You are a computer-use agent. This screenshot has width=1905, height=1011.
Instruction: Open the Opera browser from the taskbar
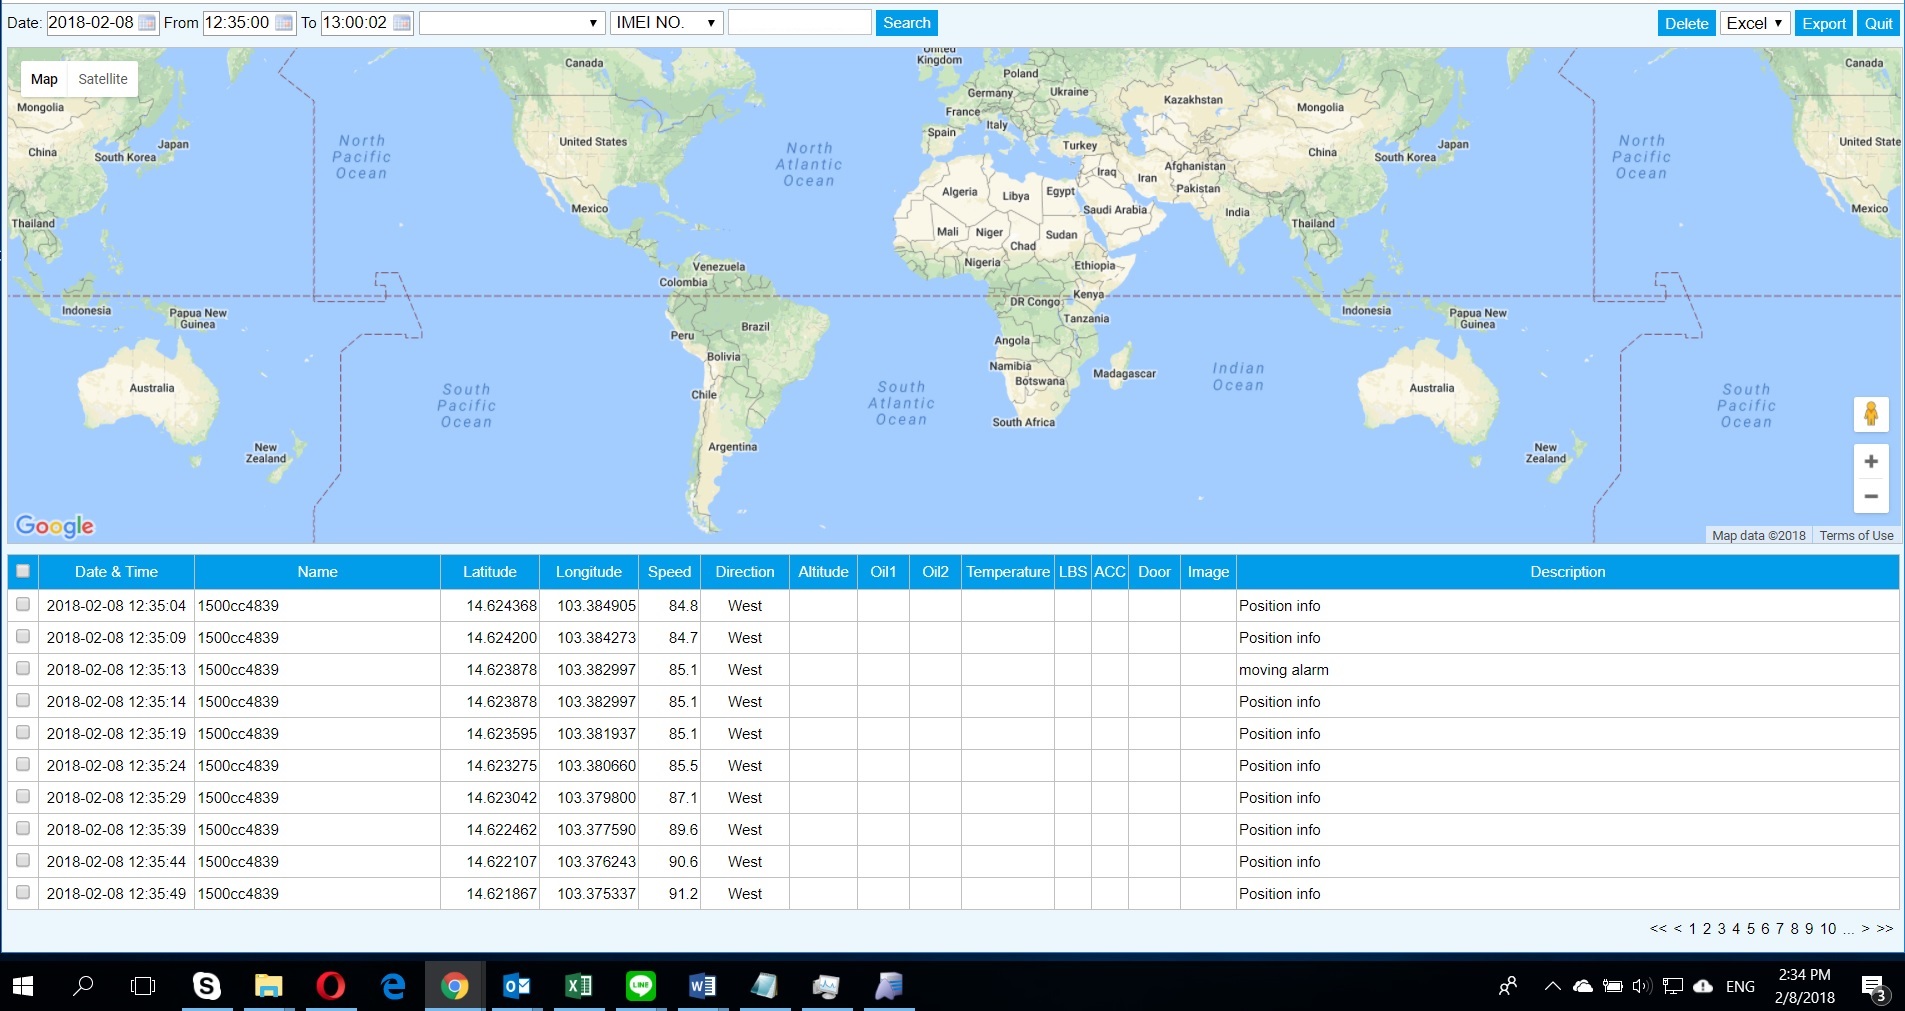[x=330, y=986]
